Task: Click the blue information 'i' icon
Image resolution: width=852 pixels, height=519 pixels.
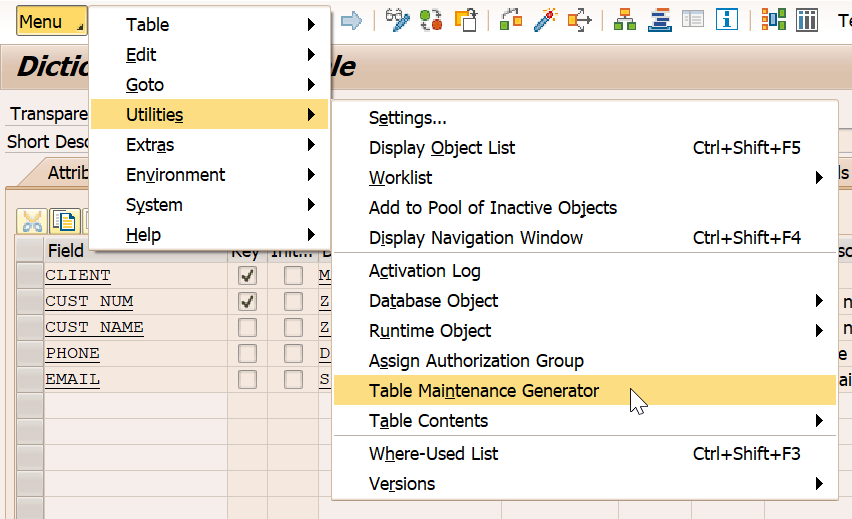Action: pos(726,21)
